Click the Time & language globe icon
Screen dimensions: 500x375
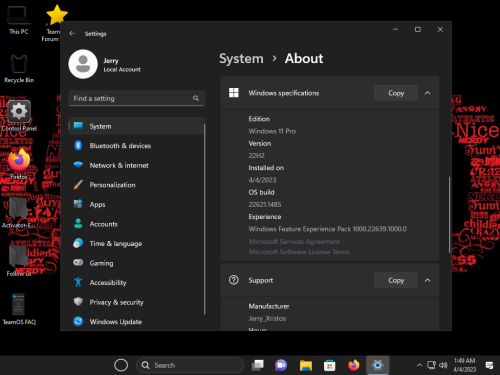(x=78, y=243)
